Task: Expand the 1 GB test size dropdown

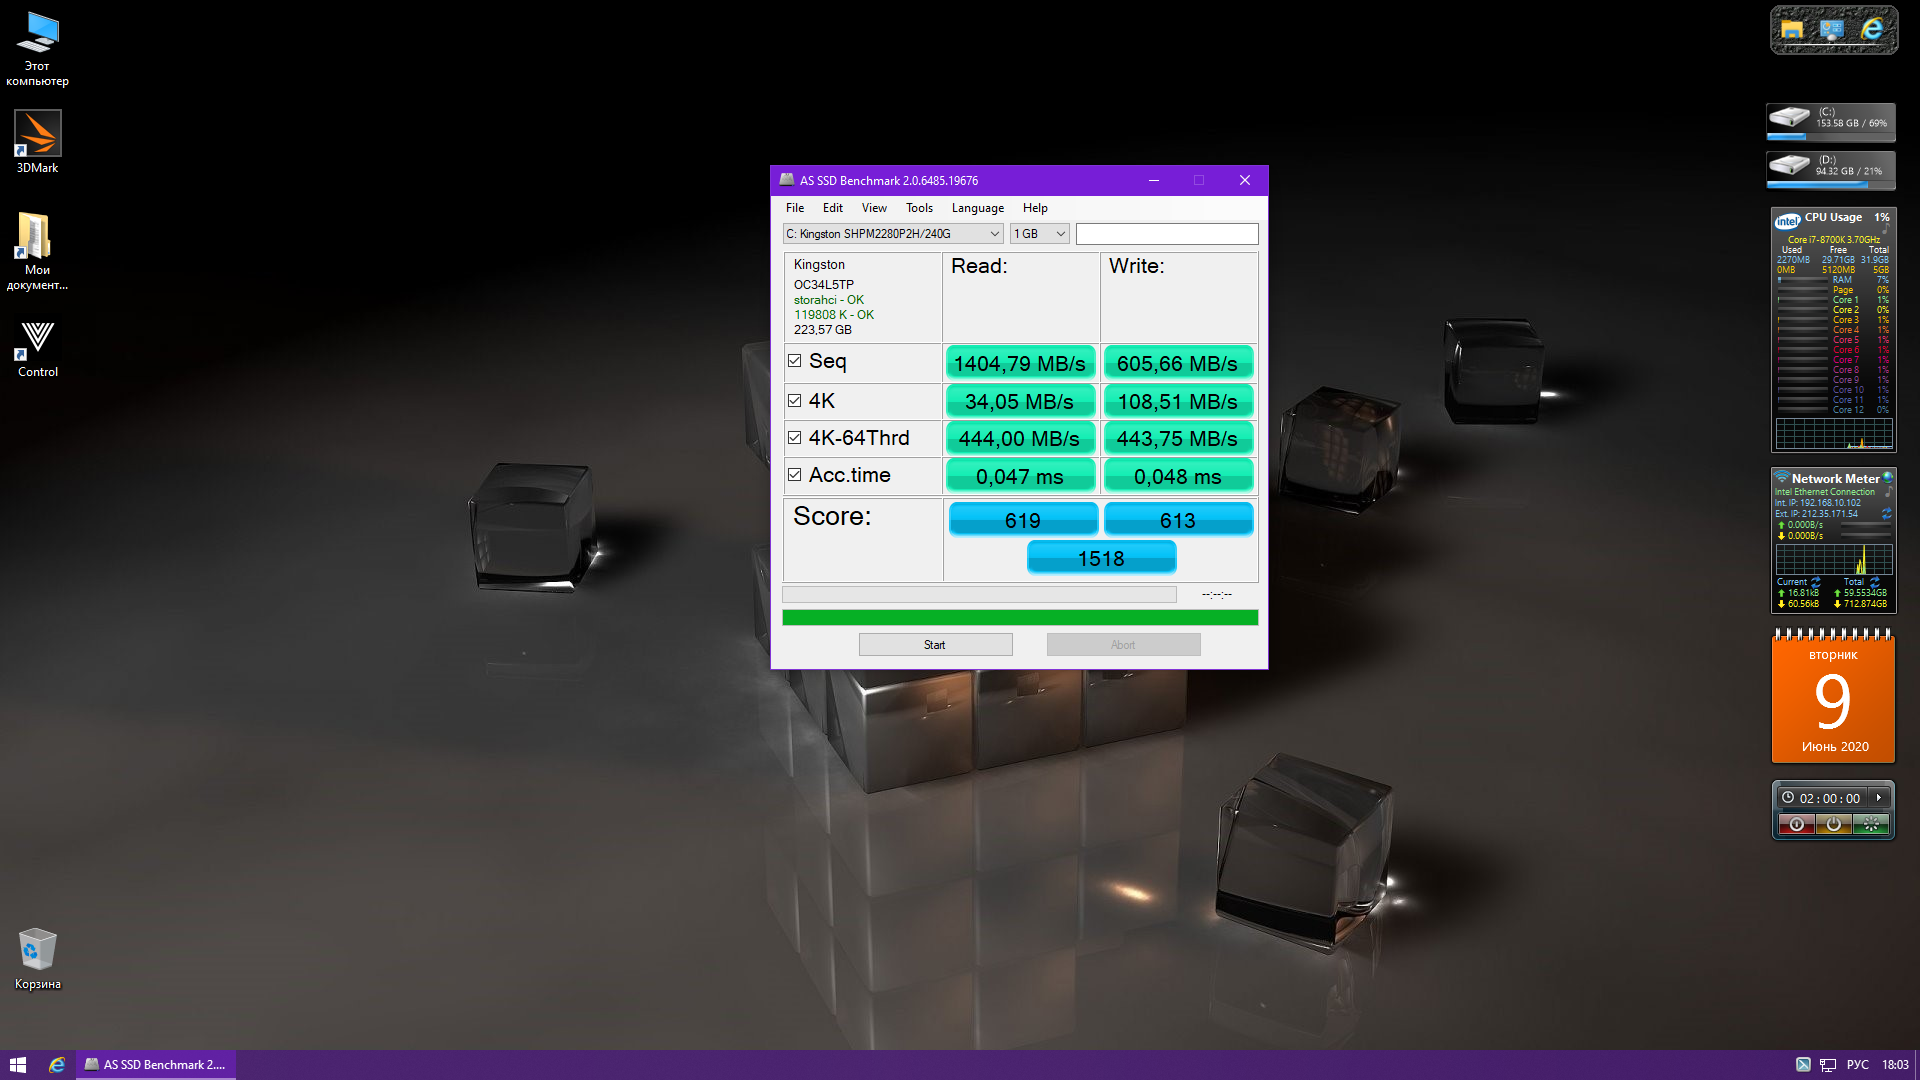Action: 1040,234
